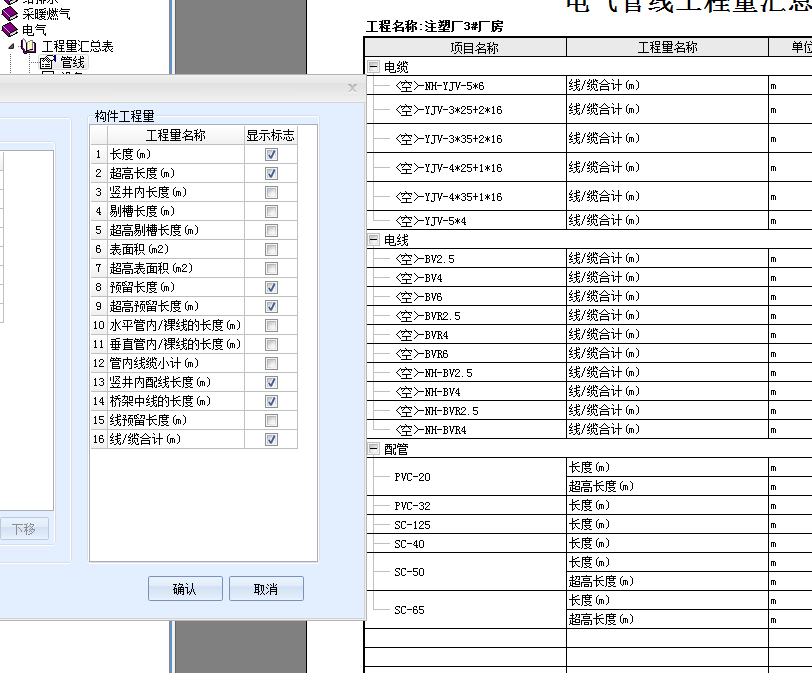Select the PVC-32 pipe row
Screen dimensions: 812x673
412,506
